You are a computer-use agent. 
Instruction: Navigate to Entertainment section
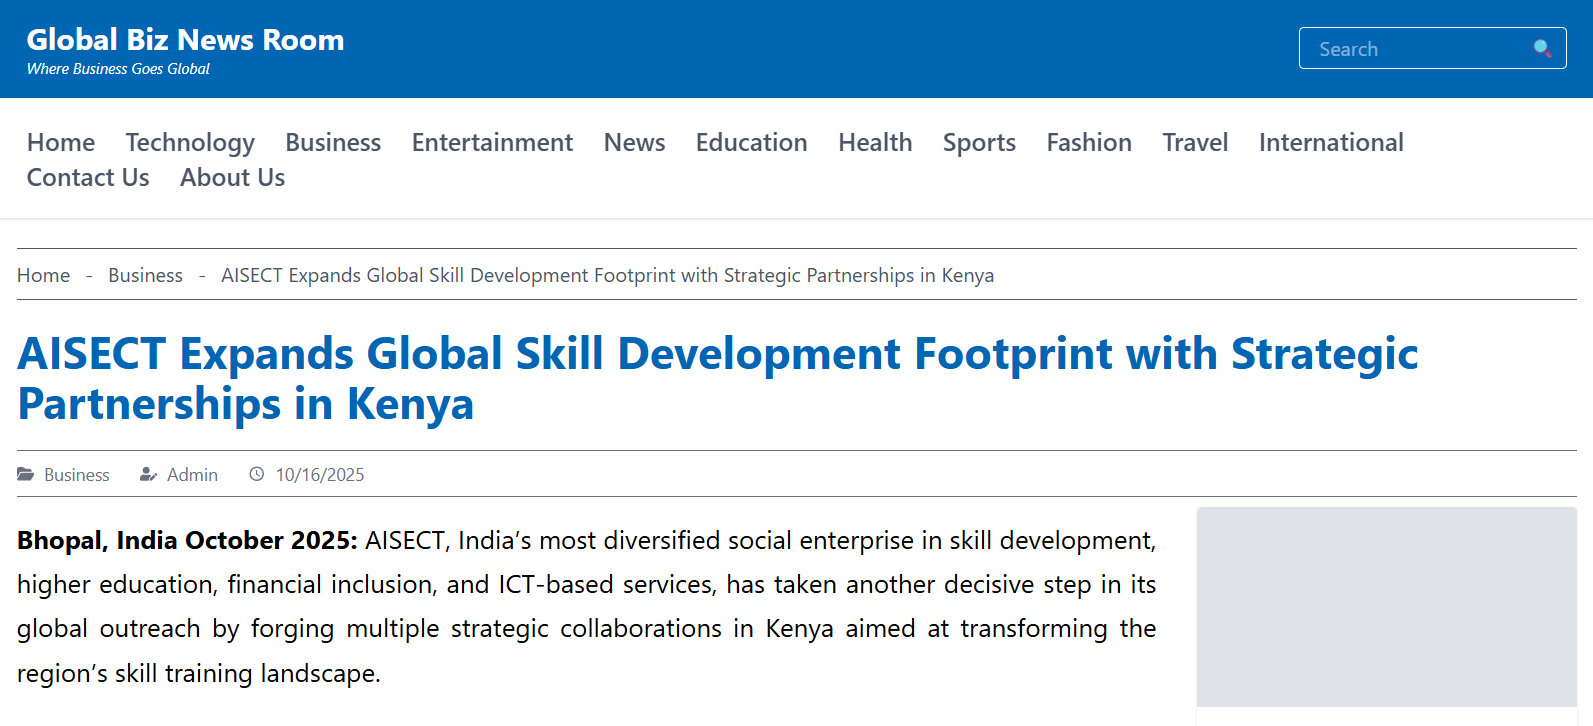click(x=492, y=143)
